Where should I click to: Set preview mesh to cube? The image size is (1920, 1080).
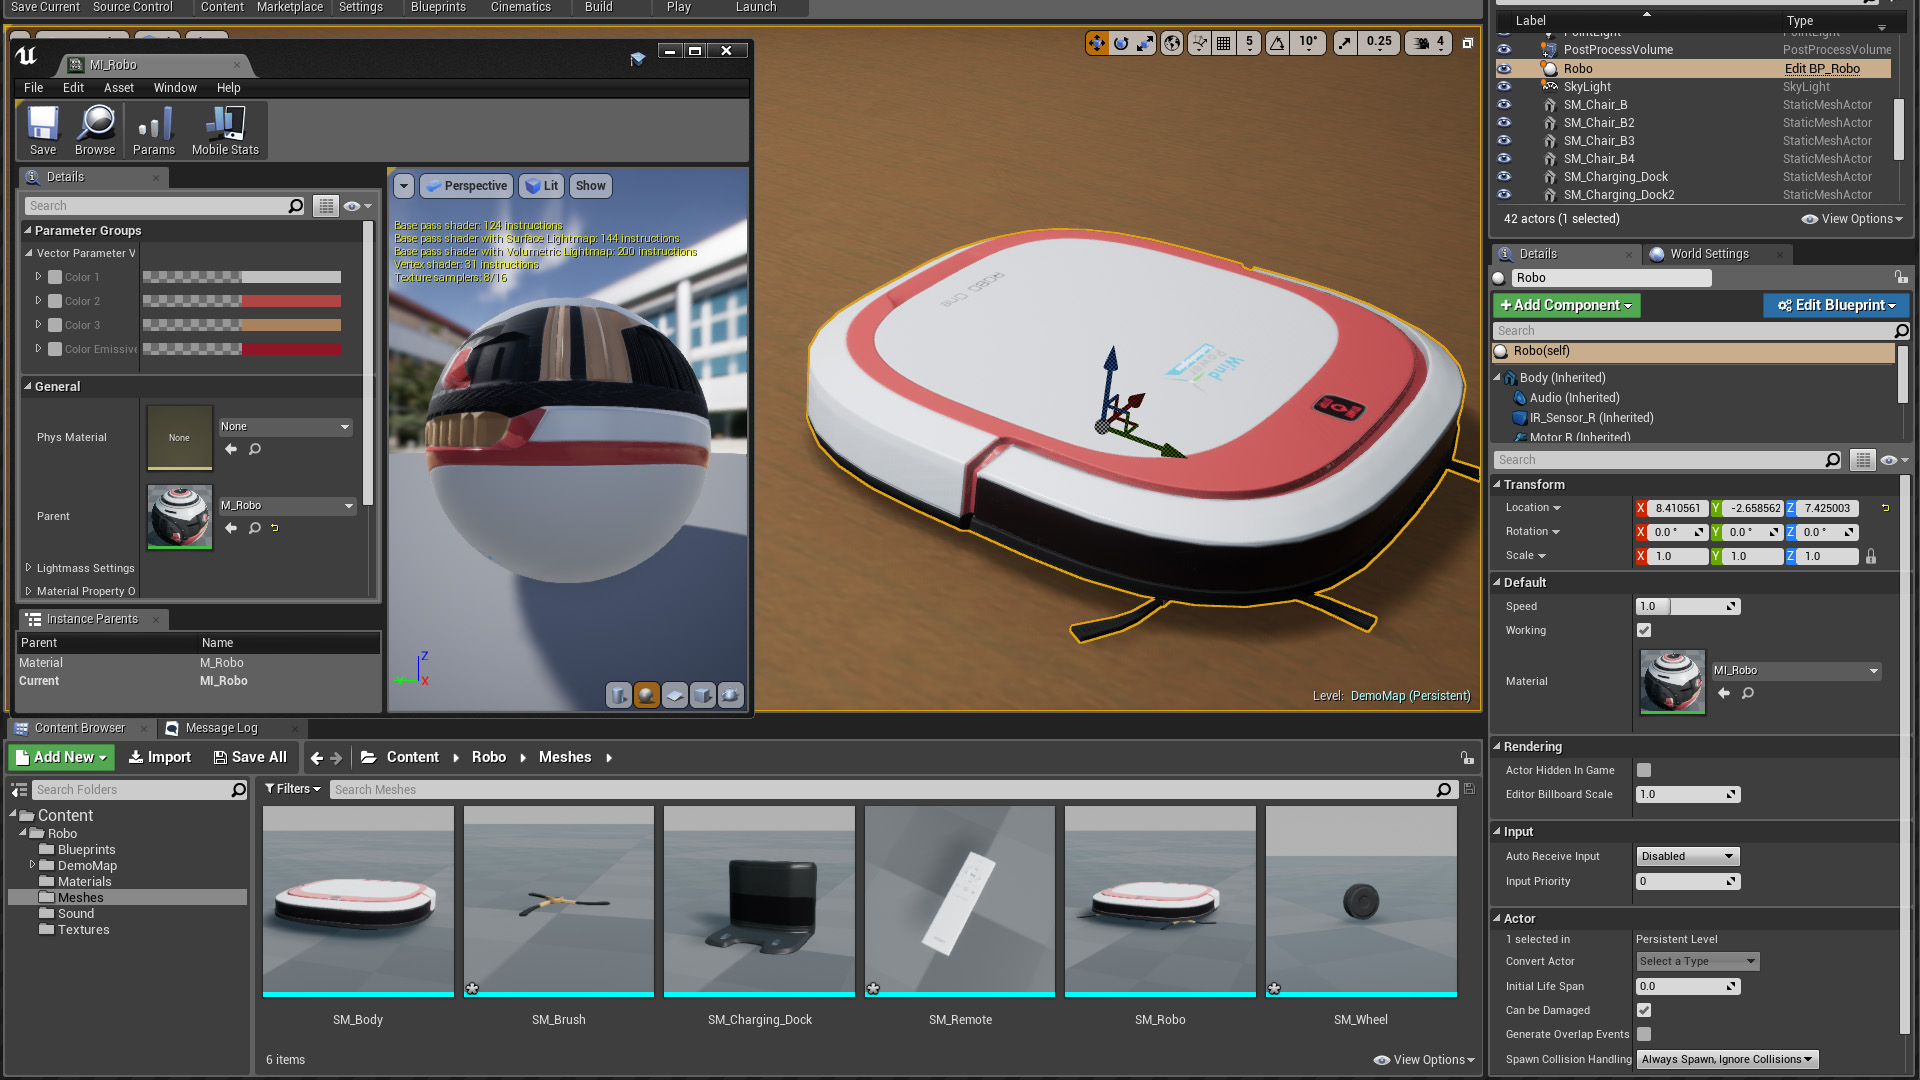[x=703, y=695]
